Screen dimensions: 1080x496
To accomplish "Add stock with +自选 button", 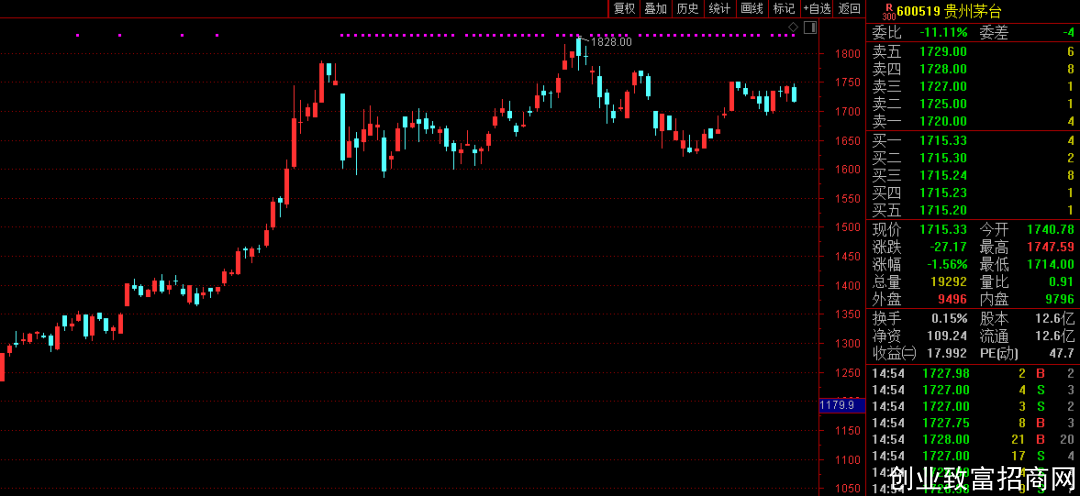I will (818, 9).
